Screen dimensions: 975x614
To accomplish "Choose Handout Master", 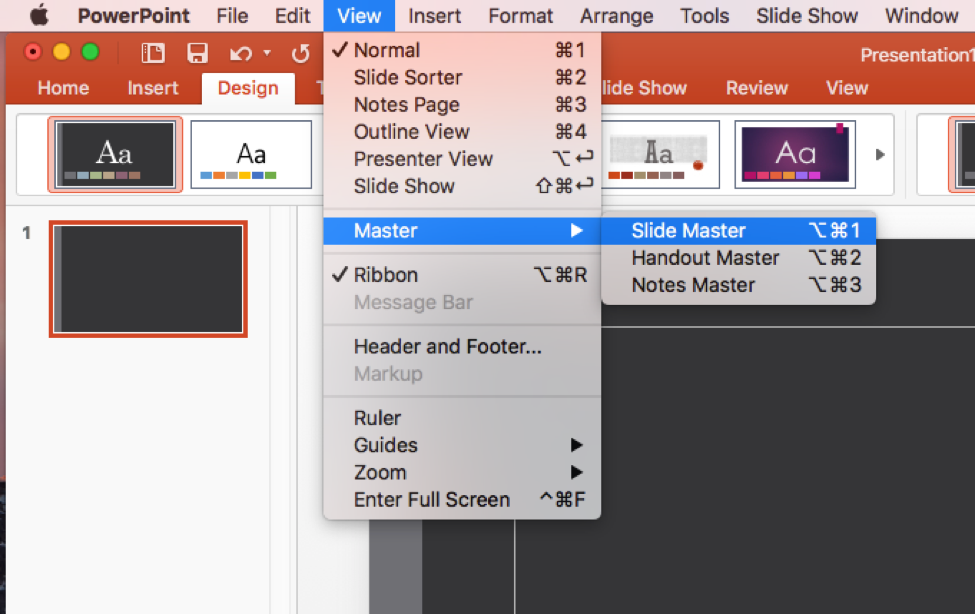I will [705, 258].
